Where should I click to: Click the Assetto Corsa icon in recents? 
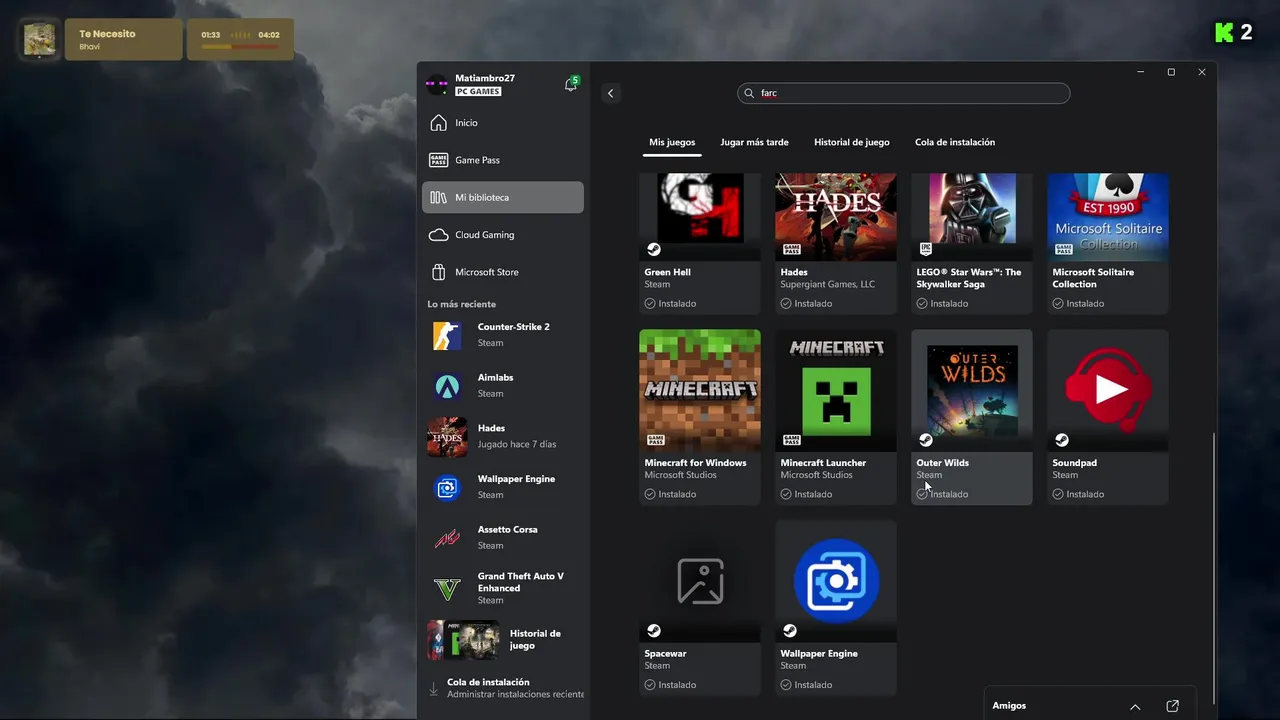coord(447,538)
